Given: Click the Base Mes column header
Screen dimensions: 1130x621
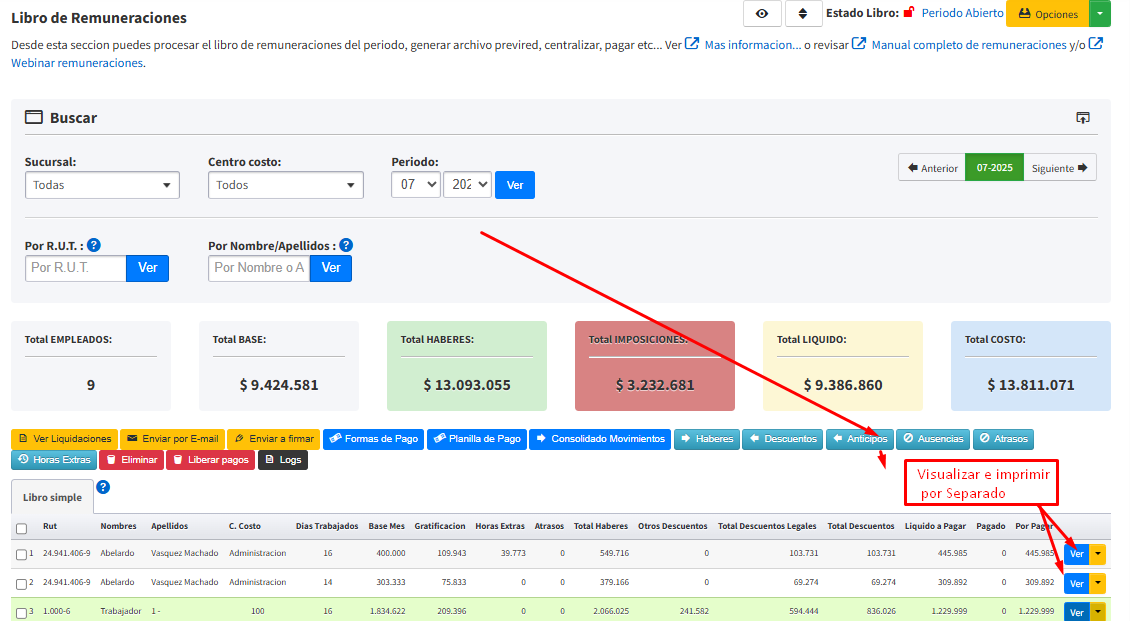Looking at the screenshot, I should tap(386, 526).
